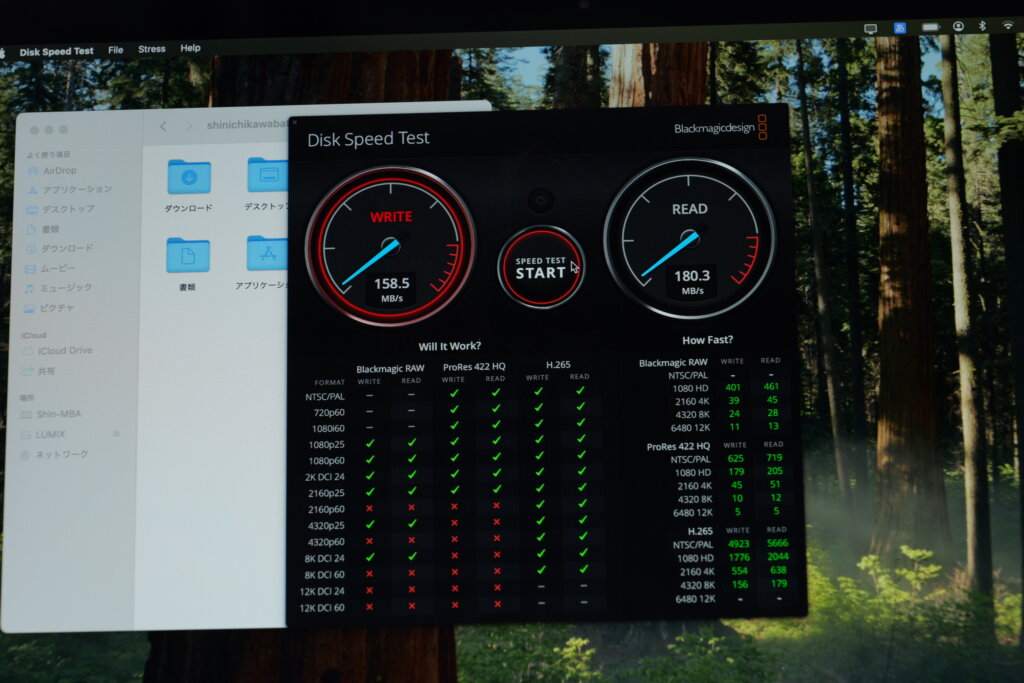Click the 1776 value in H.265

tap(739, 557)
